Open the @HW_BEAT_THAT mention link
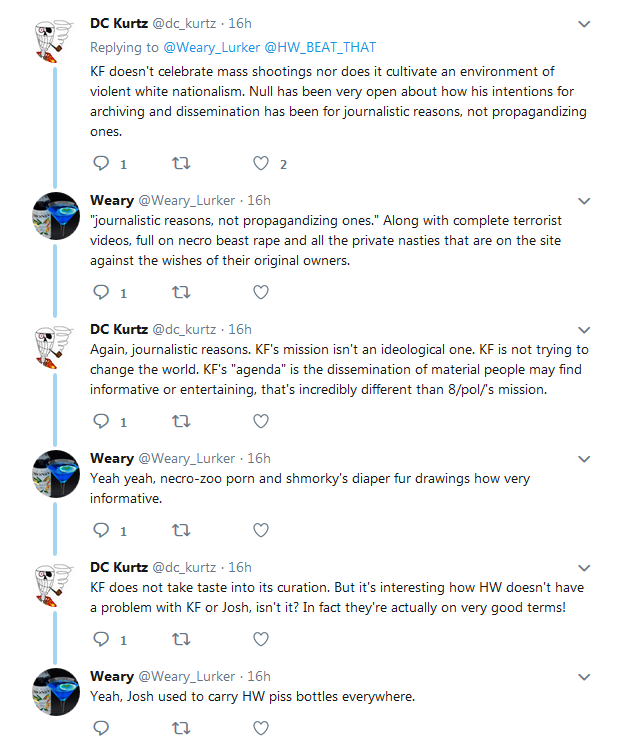The image size is (625, 739). click(320, 48)
